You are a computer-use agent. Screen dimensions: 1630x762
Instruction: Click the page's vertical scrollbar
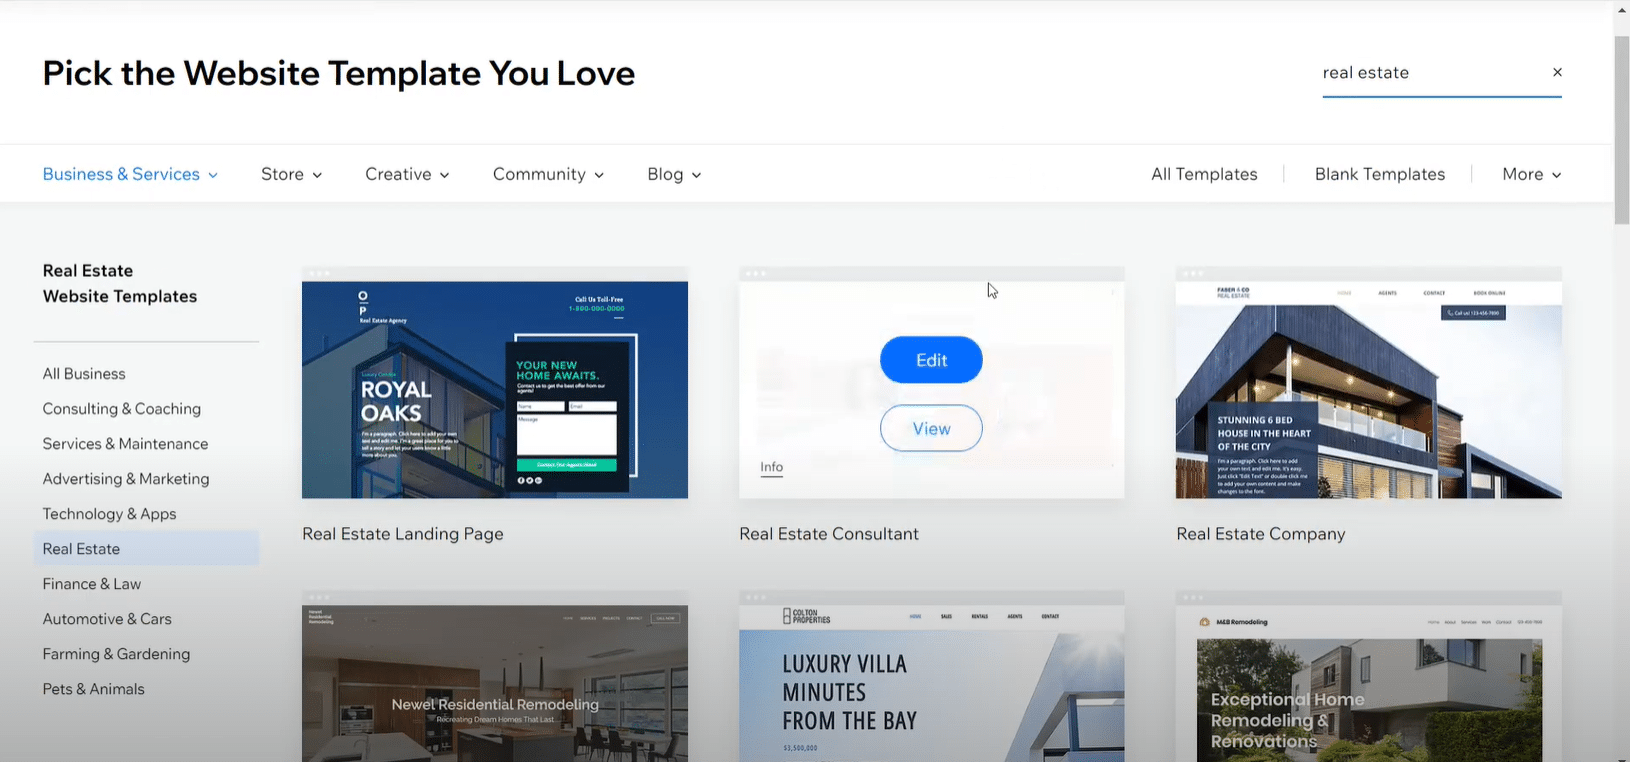point(1622,130)
